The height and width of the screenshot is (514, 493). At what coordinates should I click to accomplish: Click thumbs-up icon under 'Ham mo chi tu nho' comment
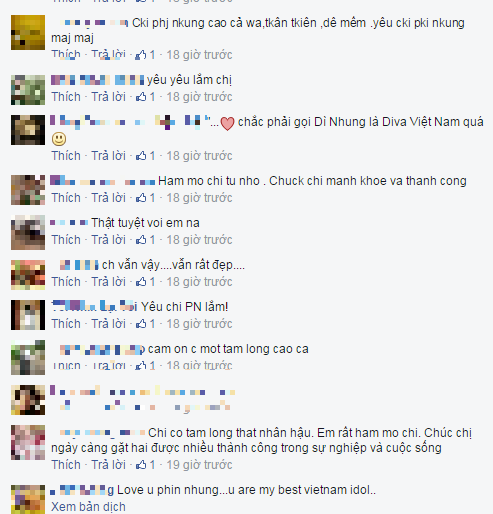(x=141, y=198)
